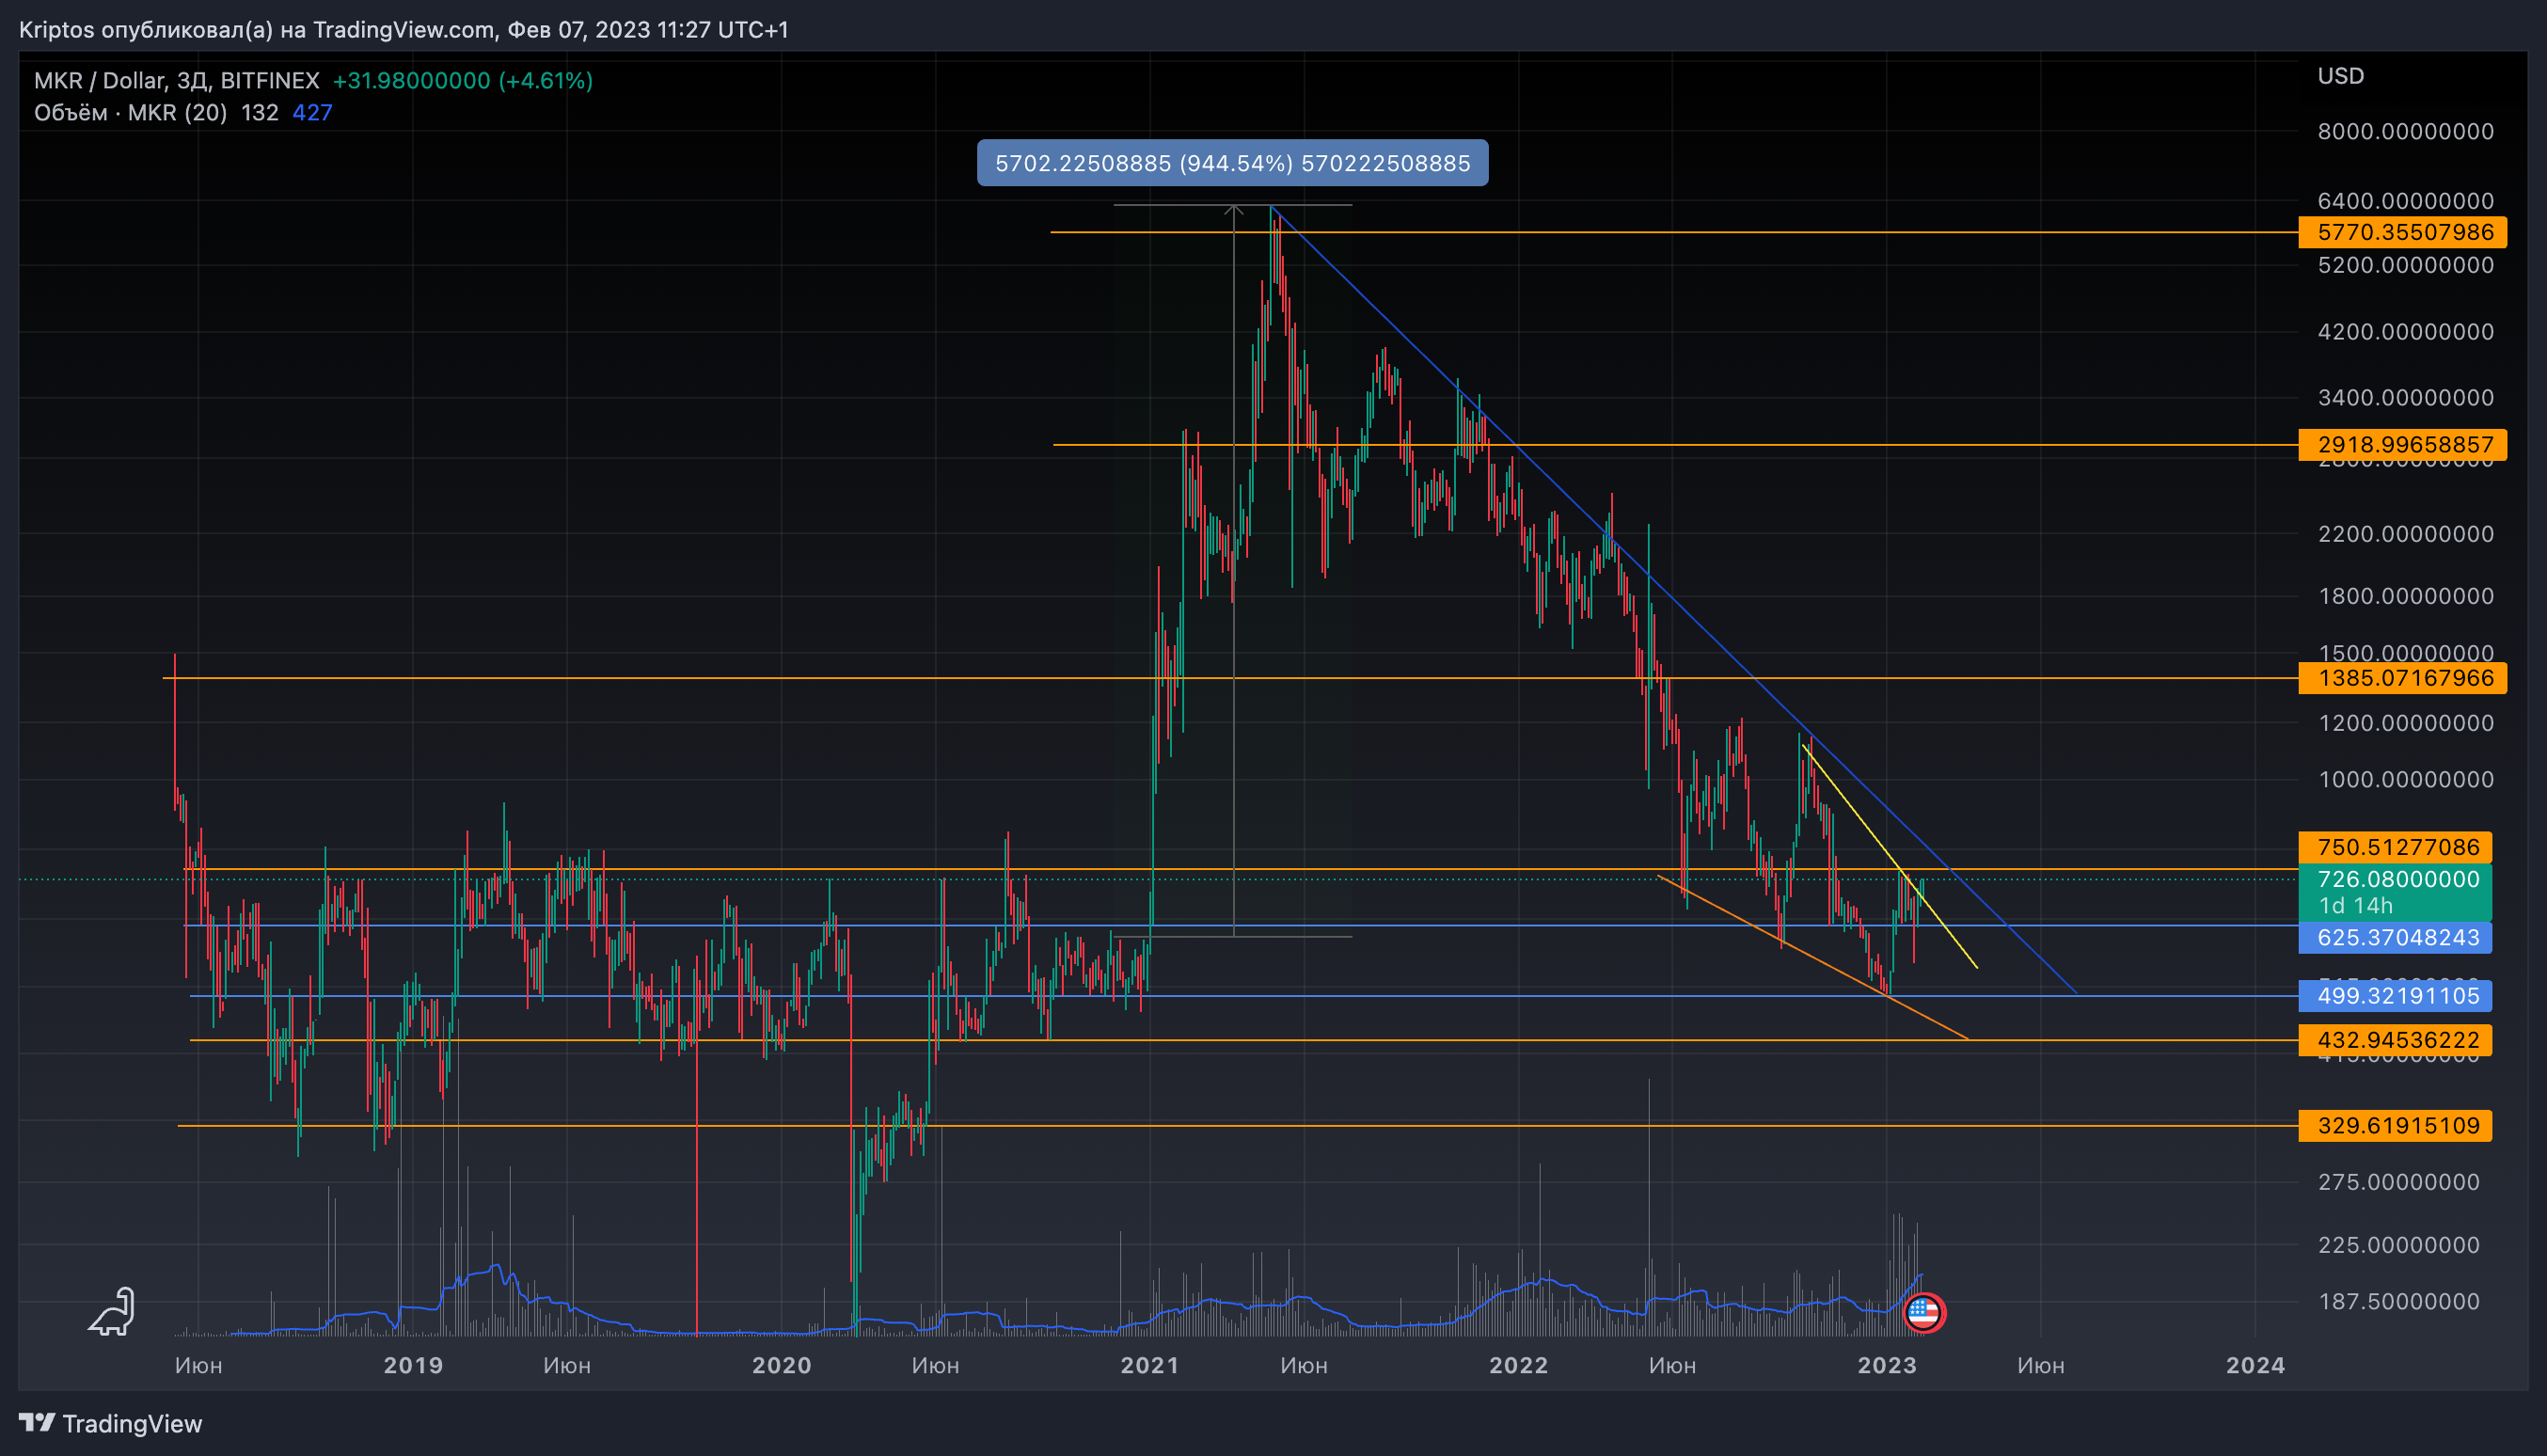Click the 2021 label on the time axis
2547x1456 pixels.
click(x=1150, y=1365)
